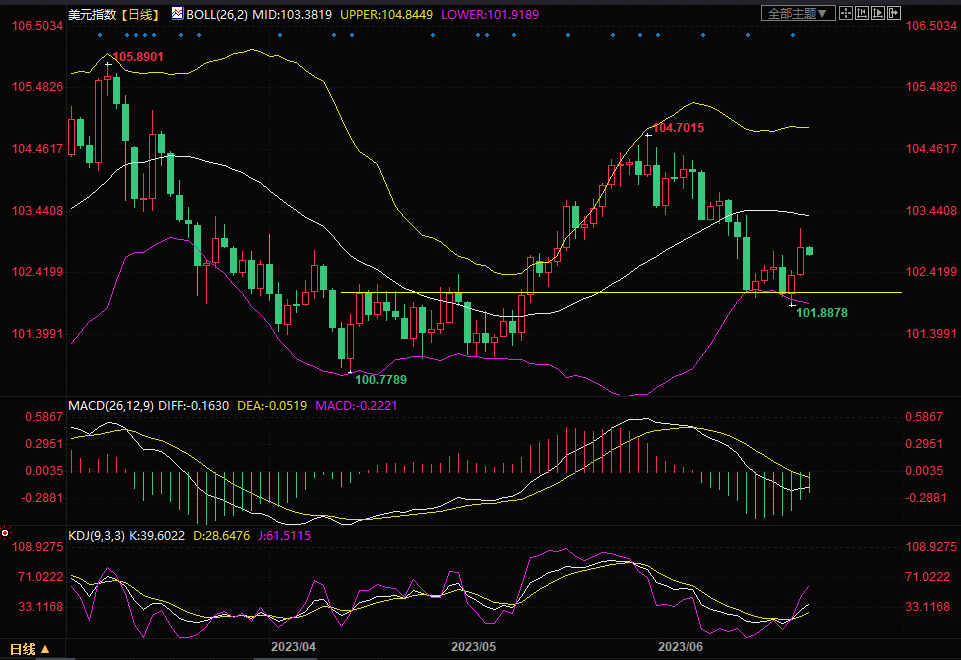Click the BOLL indicator chart icon
Screen dimensions: 961x660
coord(177,13)
